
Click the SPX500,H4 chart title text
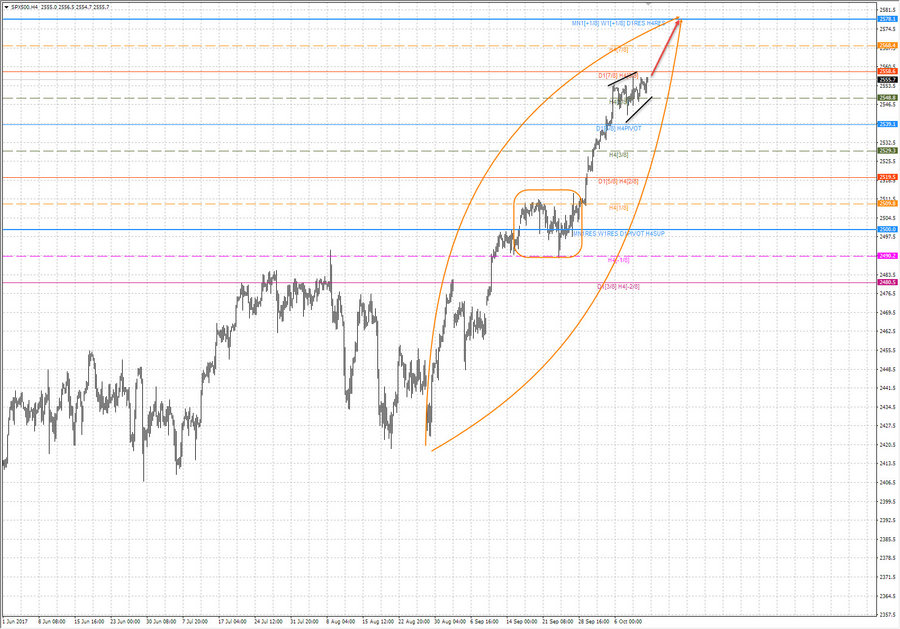tap(29, 5)
